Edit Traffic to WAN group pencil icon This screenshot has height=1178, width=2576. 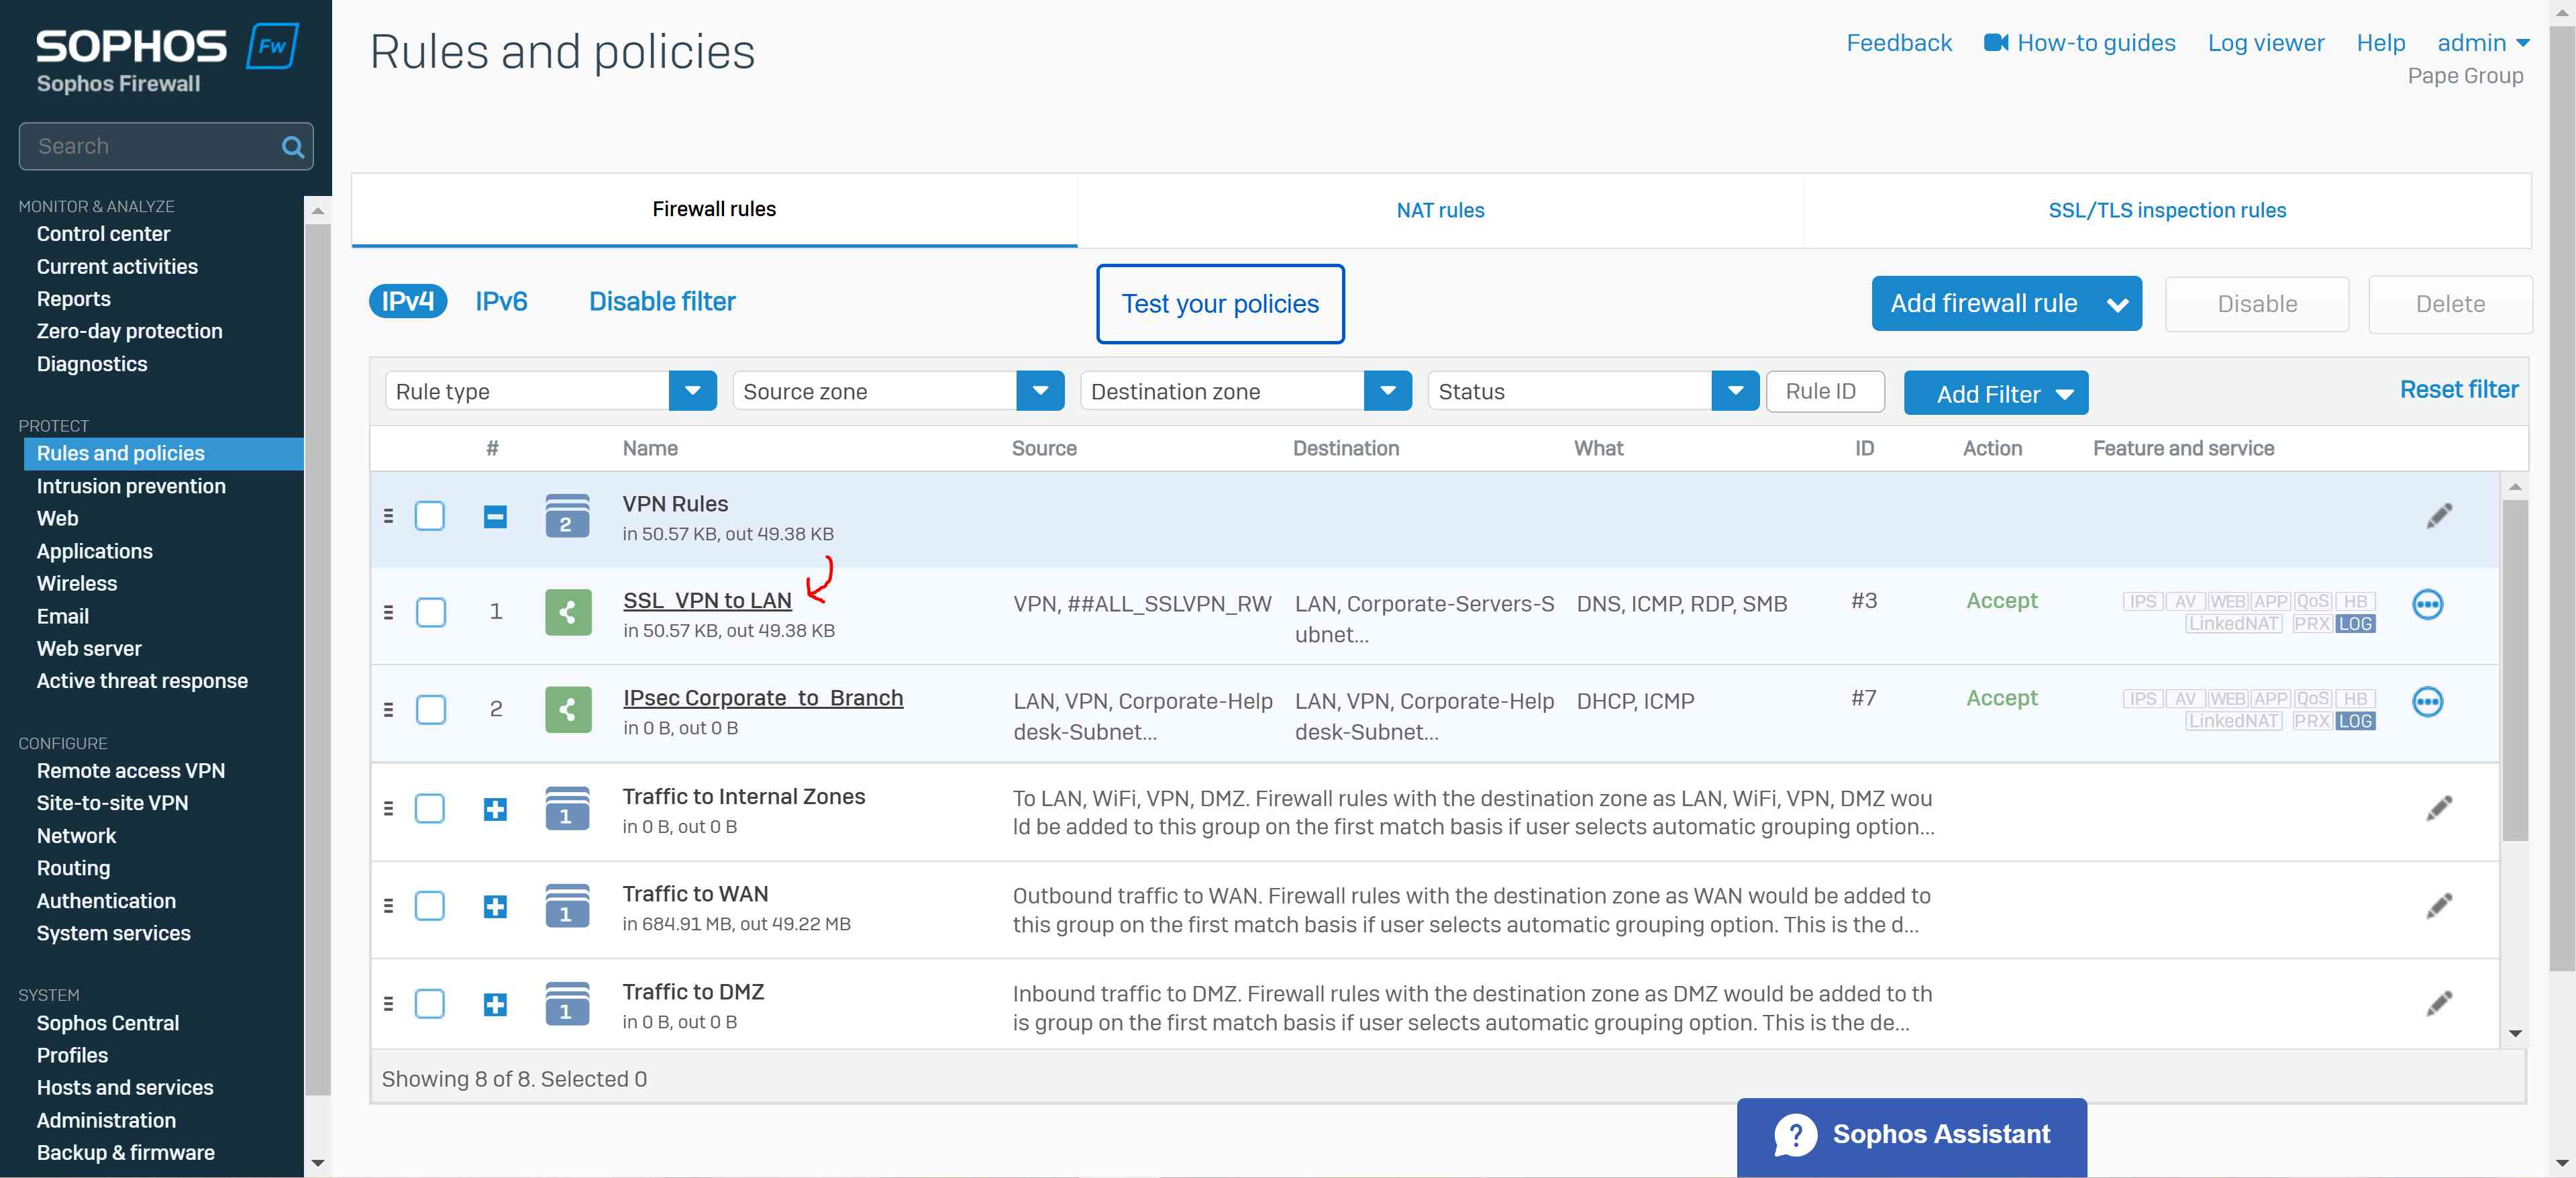point(2439,906)
